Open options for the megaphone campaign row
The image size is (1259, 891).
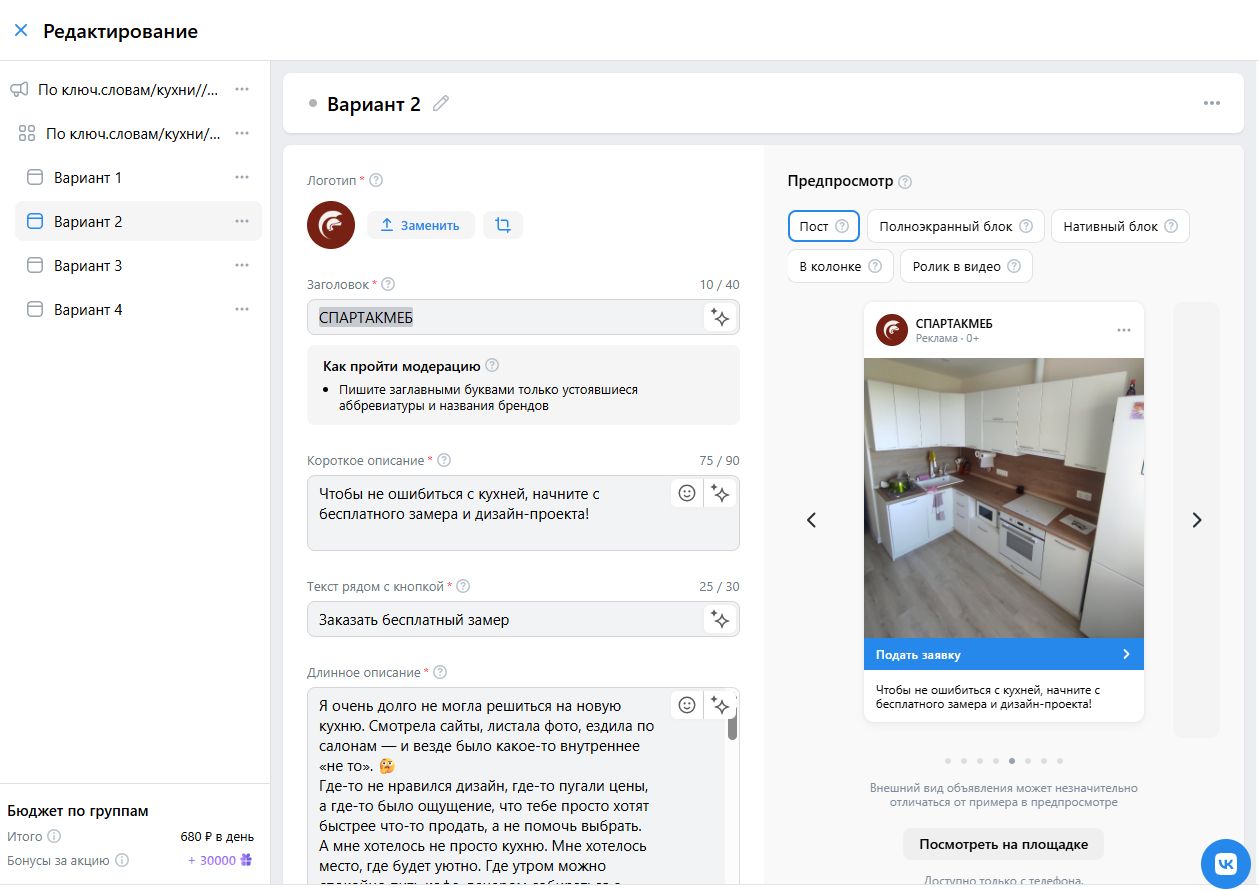[x=242, y=89]
